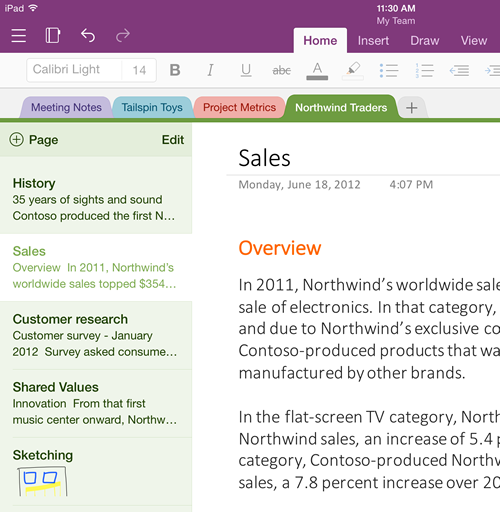Toggle the notebook page list icon
Viewport: 500px width, 512px height.
[53, 35]
